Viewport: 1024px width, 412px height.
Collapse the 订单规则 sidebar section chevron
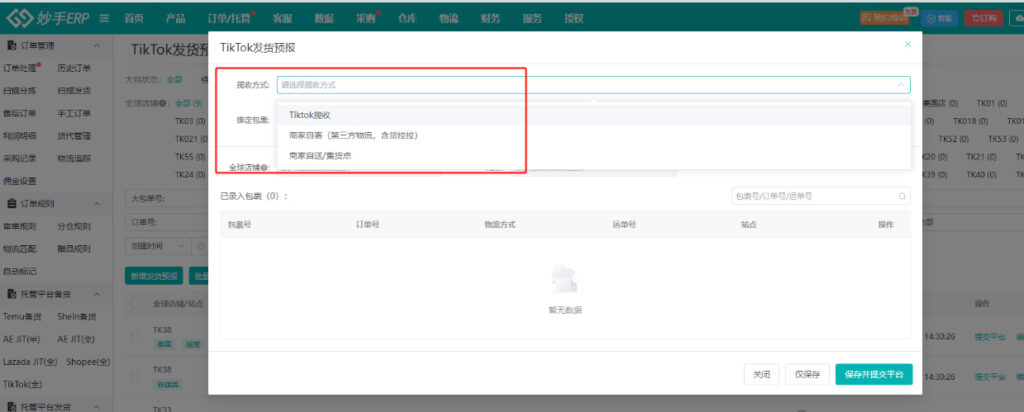97,204
